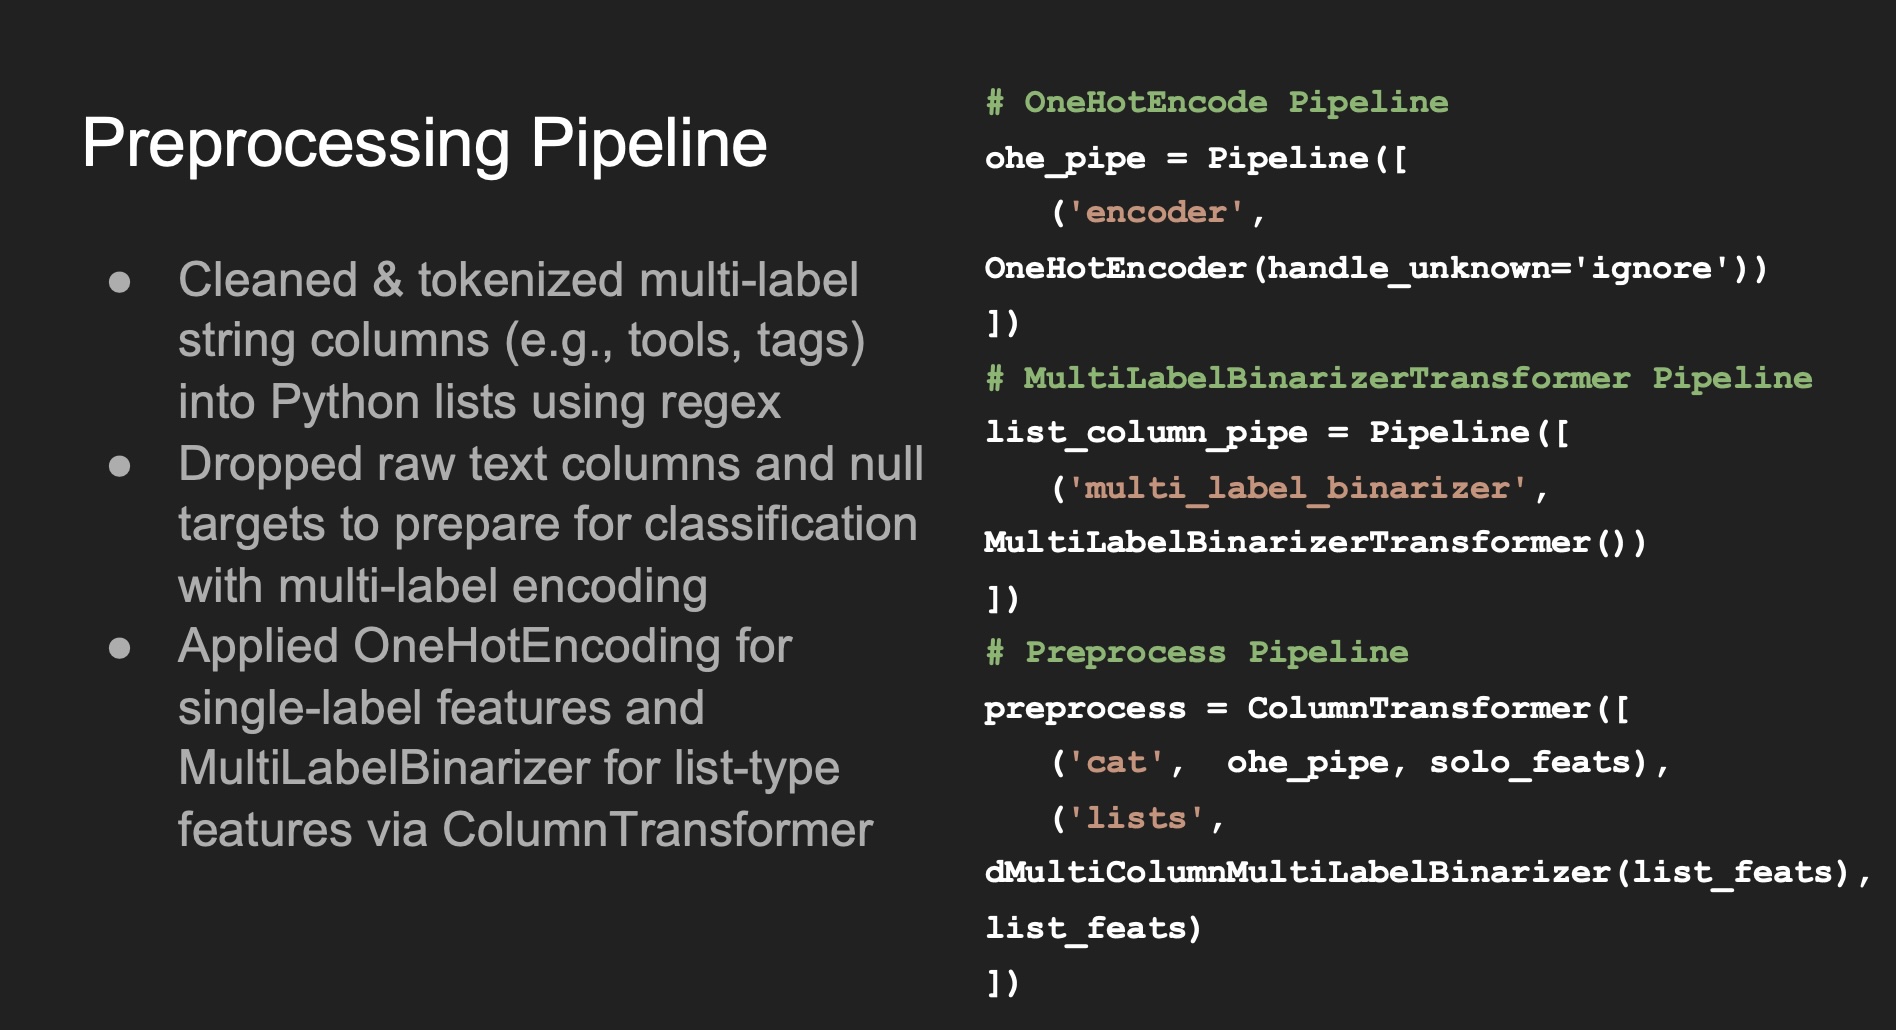Click the third bullet point marker
Viewport: 1896px width, 1030px height.
point(120,648)
